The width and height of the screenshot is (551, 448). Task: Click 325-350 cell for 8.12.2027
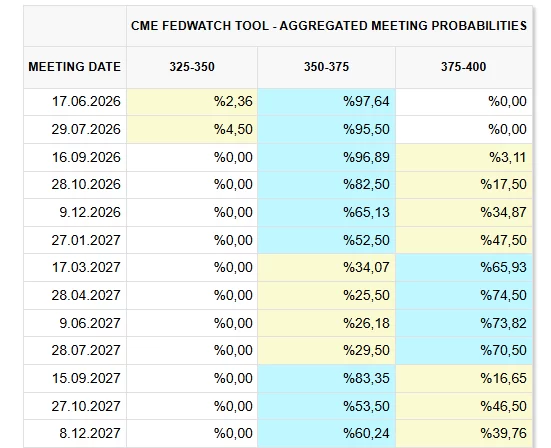pyautogui.click(x=192, y=434)
